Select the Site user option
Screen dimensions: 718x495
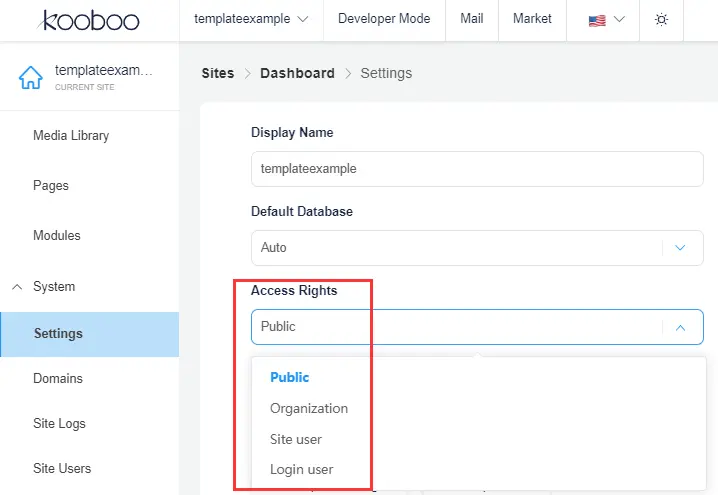coord(296,439)
